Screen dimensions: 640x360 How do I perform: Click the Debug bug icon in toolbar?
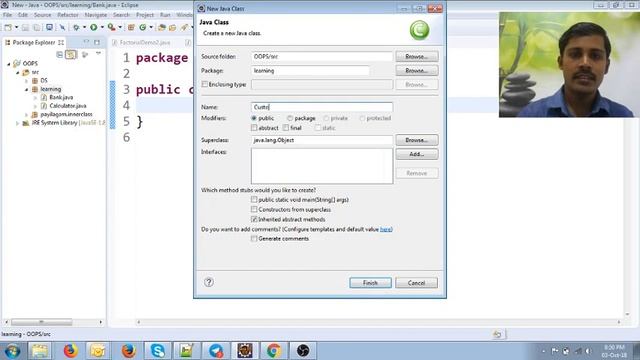pos(76,27)
